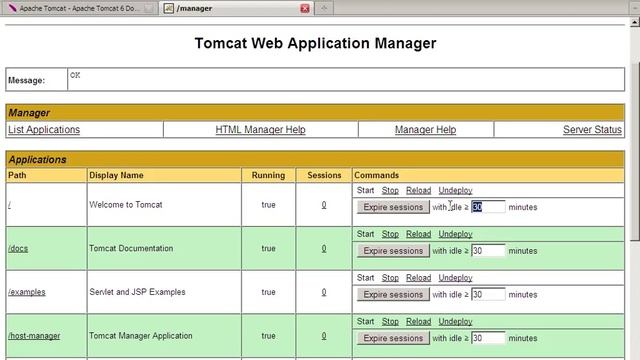The image size is (640, 360).
Task: Click the Tomcat feather favicon on first tab
Action: point(12,8)
